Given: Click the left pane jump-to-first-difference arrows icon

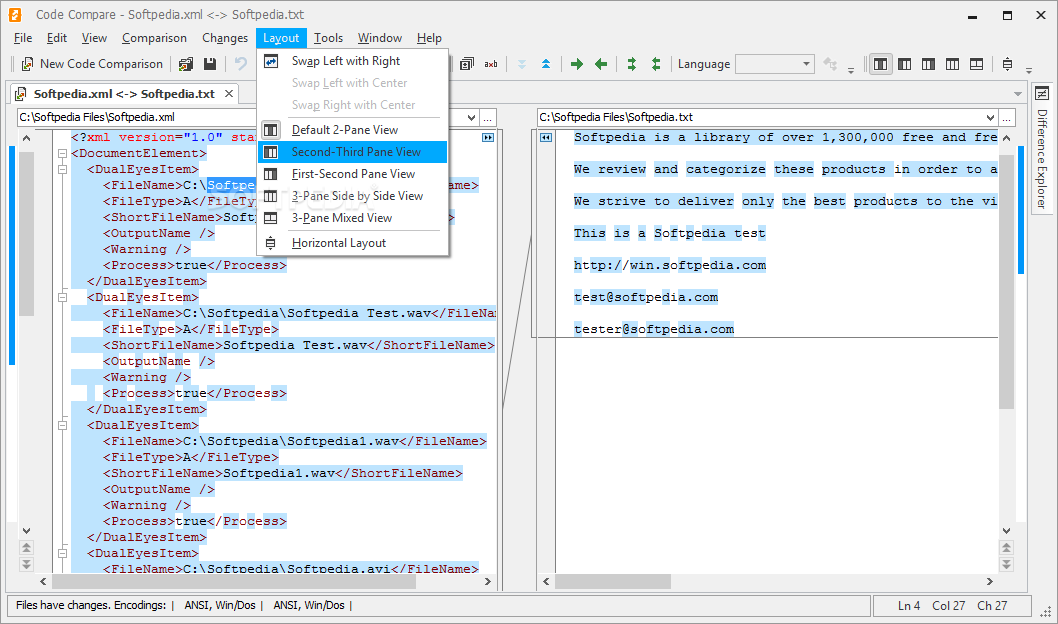Looking at the screenshot, I should (x=26, y=548).
